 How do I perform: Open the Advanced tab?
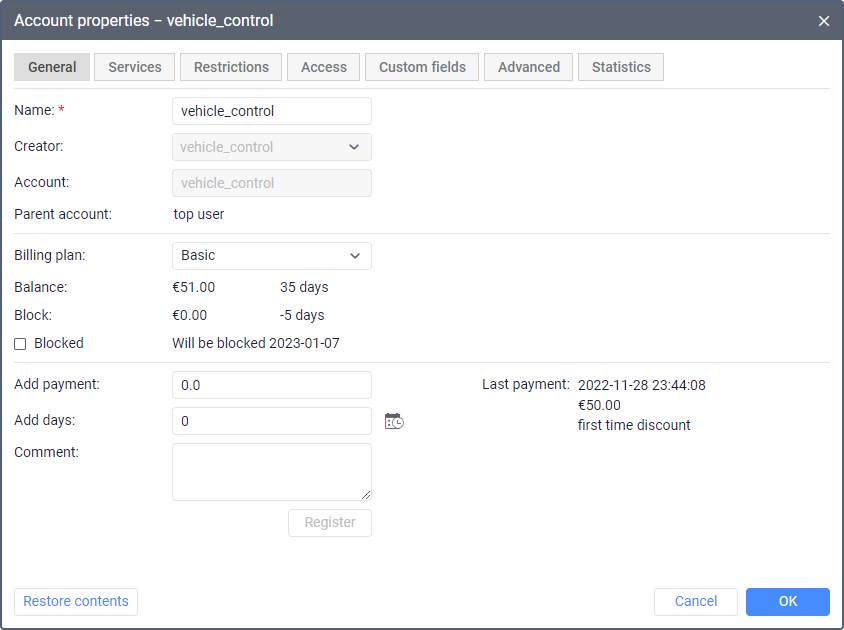(x=529, y=67)
